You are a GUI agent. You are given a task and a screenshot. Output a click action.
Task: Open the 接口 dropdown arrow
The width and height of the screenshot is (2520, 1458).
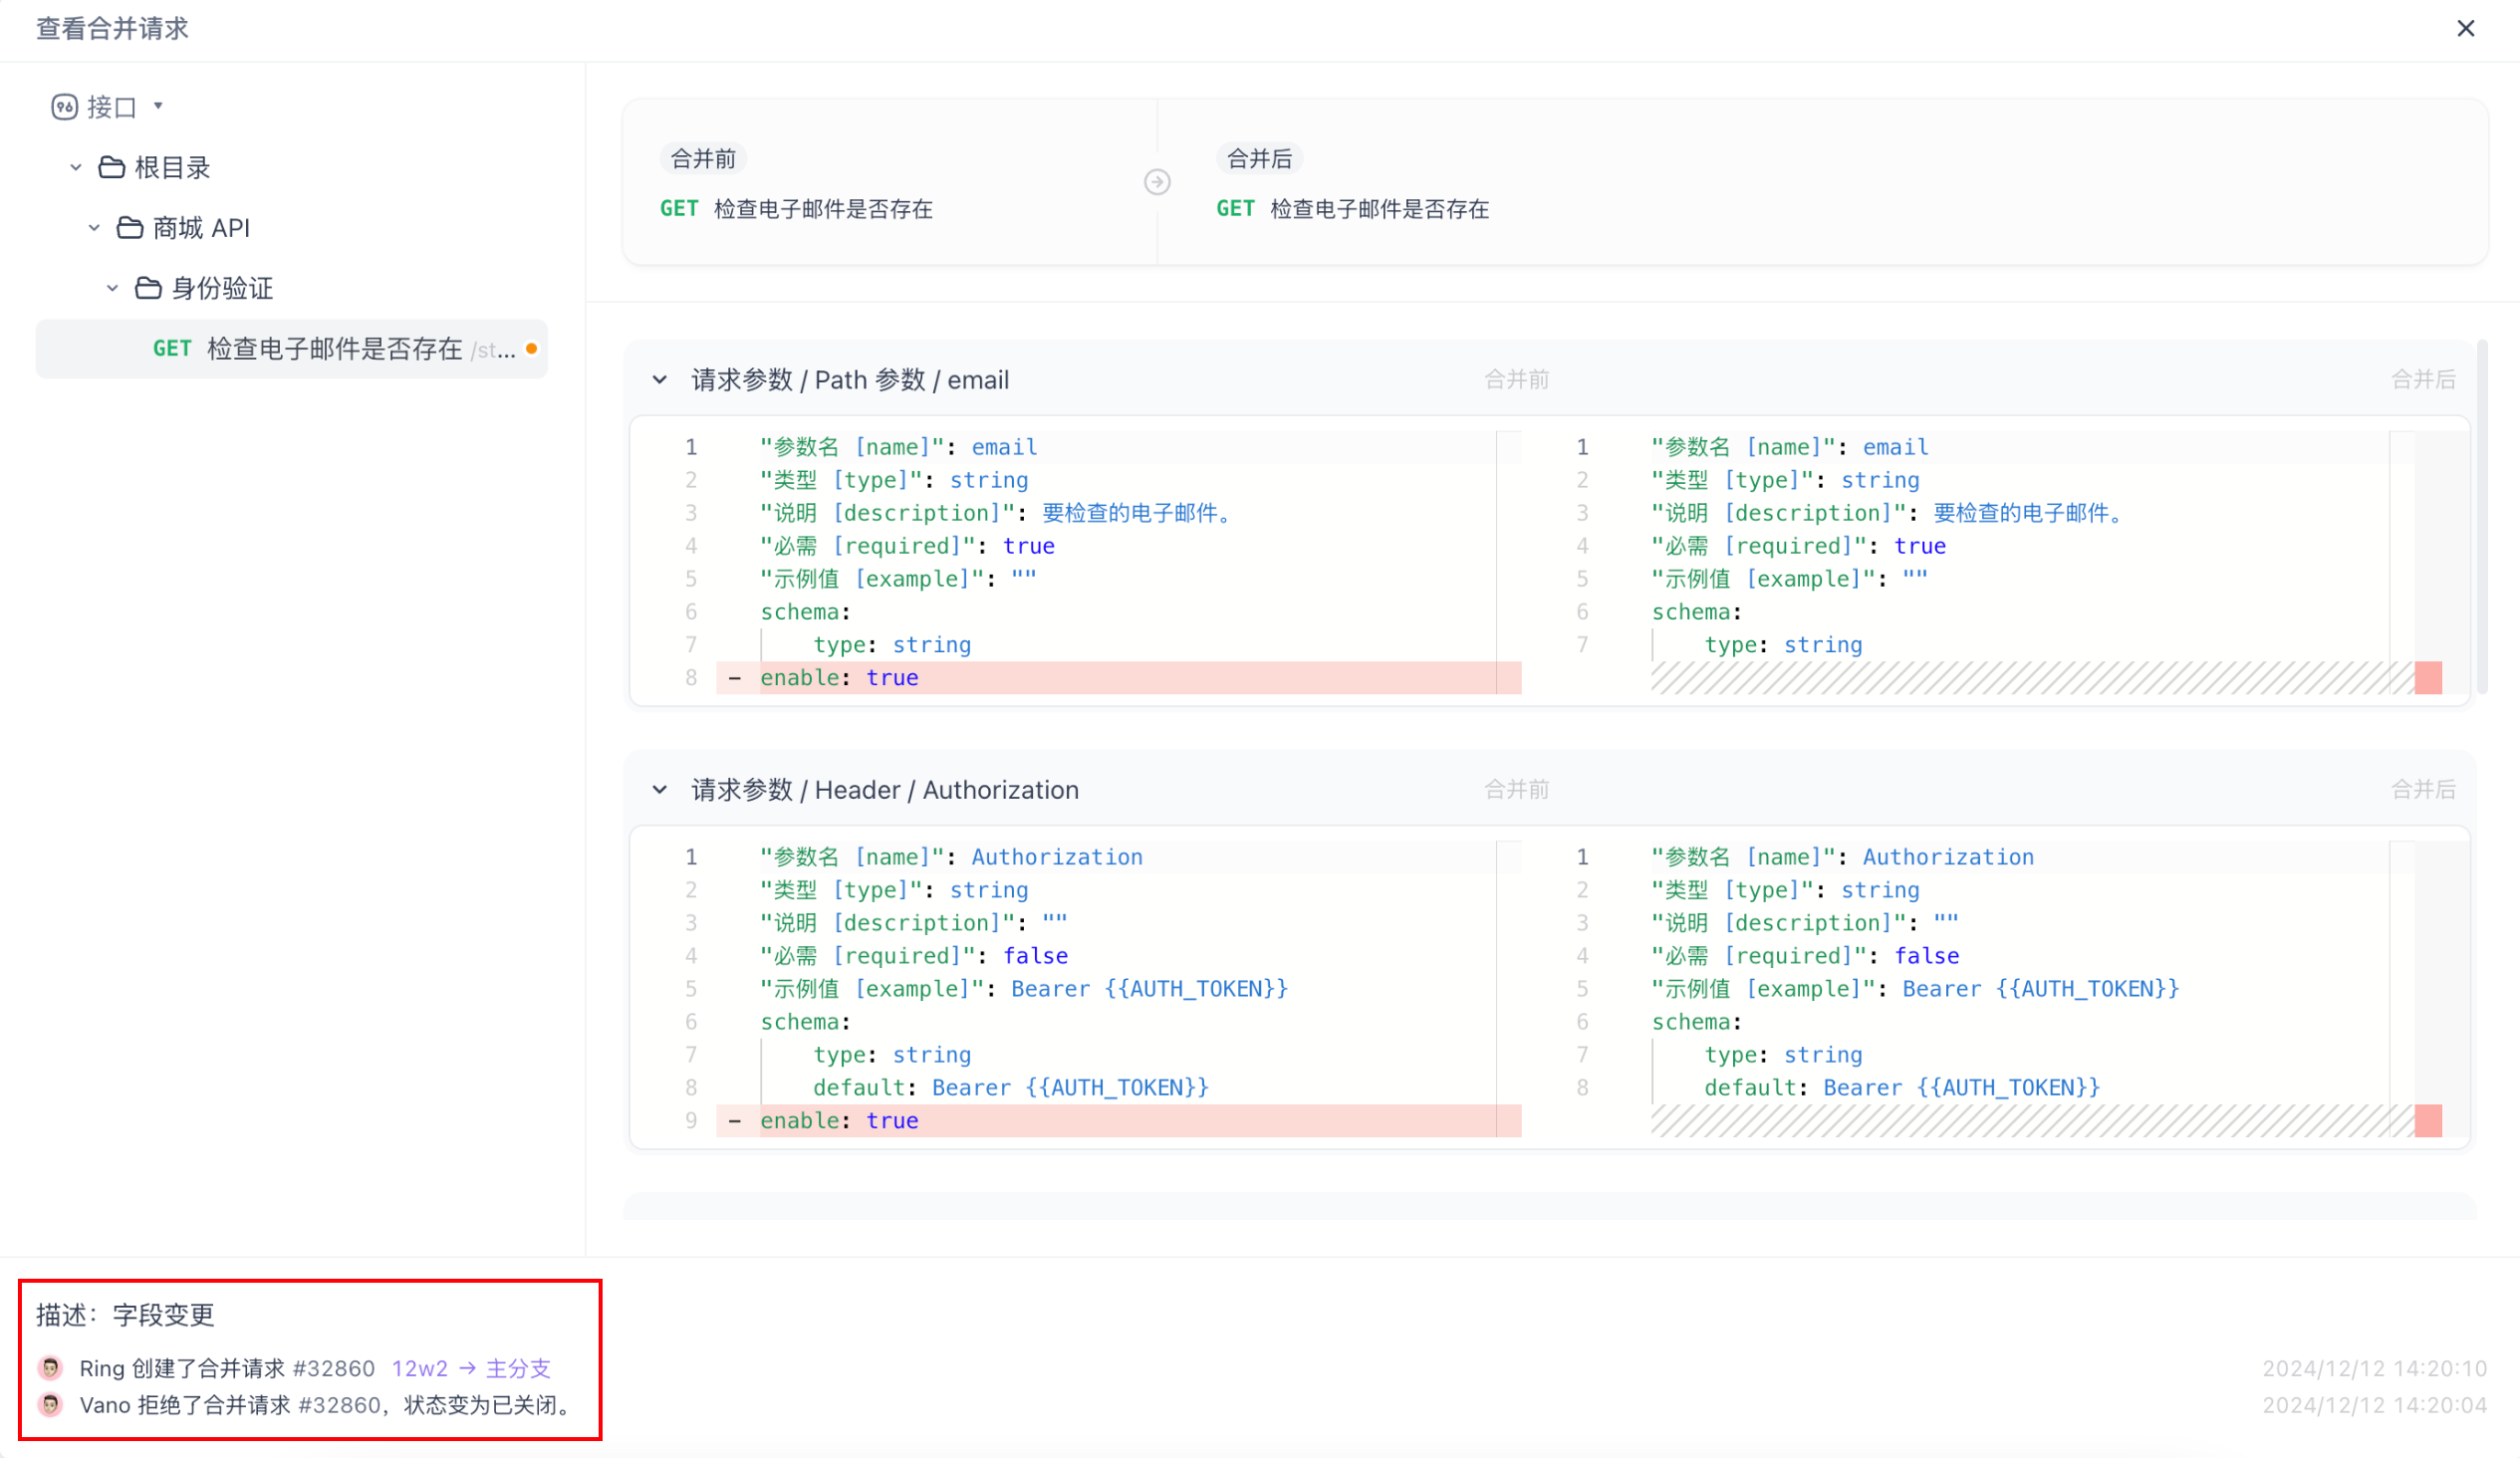point(158,106)
